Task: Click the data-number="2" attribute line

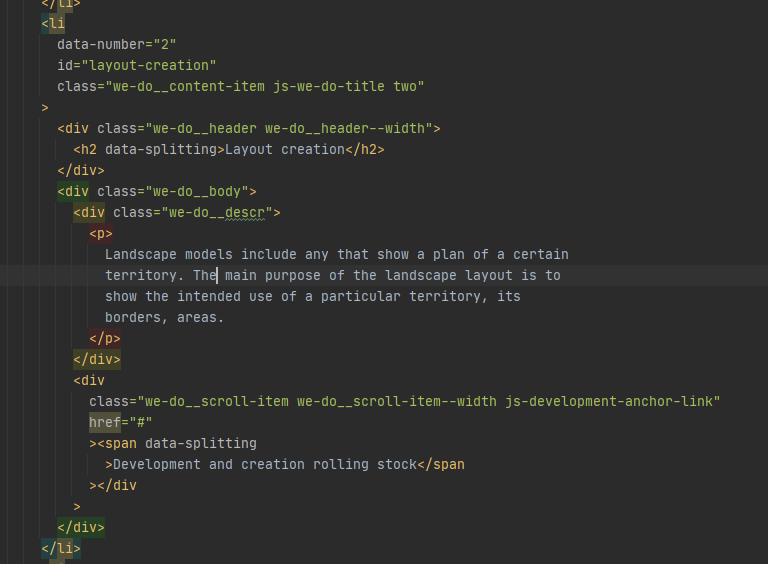Action: click(117, 45)
